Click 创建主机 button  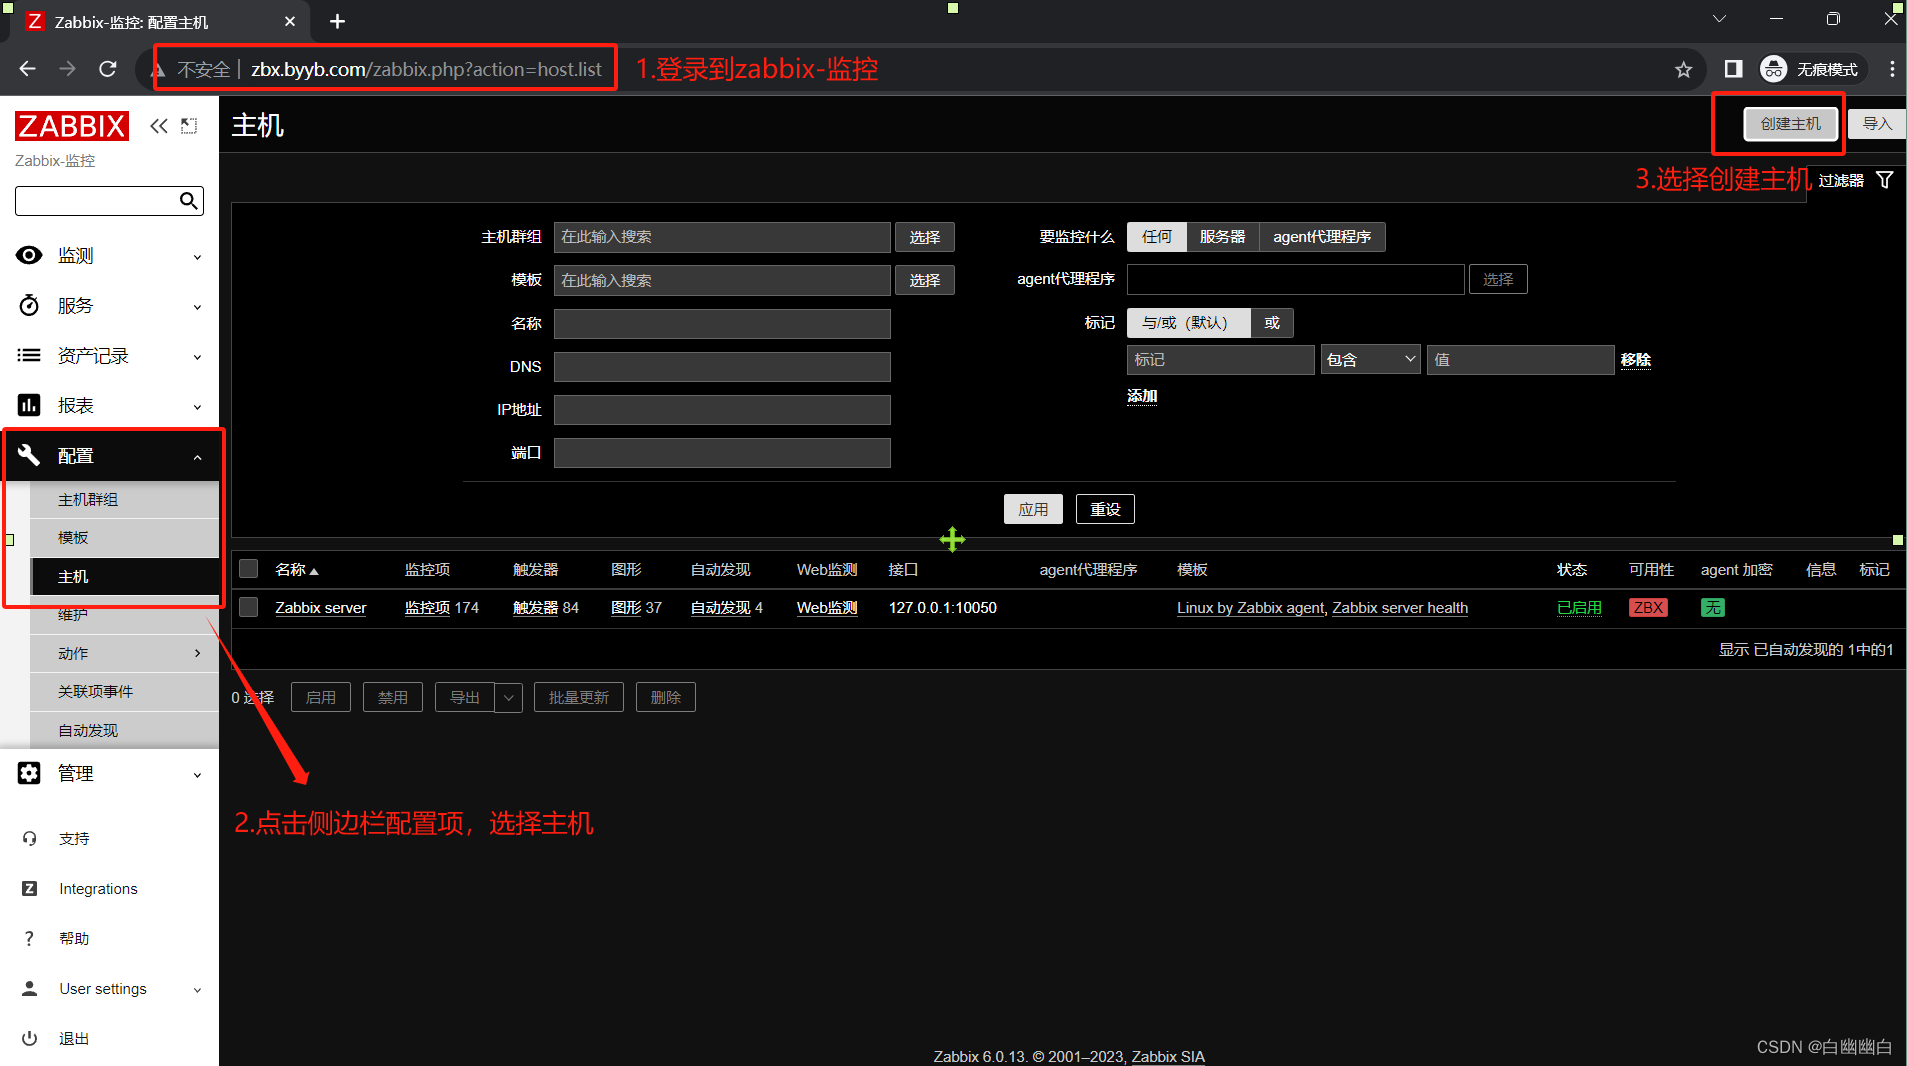pos(1790,124)
